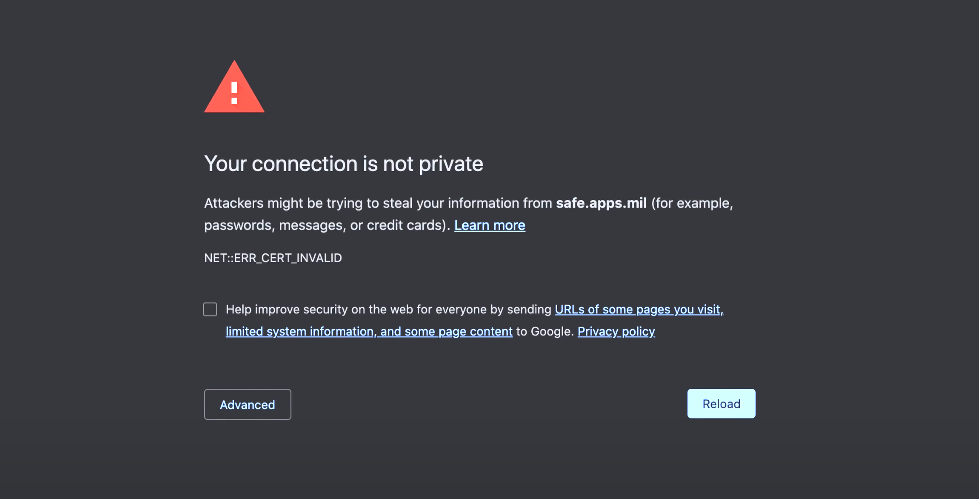Click the red warning triangle icon
The width and height of the screenshot is (979, 499).
pyautogui.click(x=234, y=87)
